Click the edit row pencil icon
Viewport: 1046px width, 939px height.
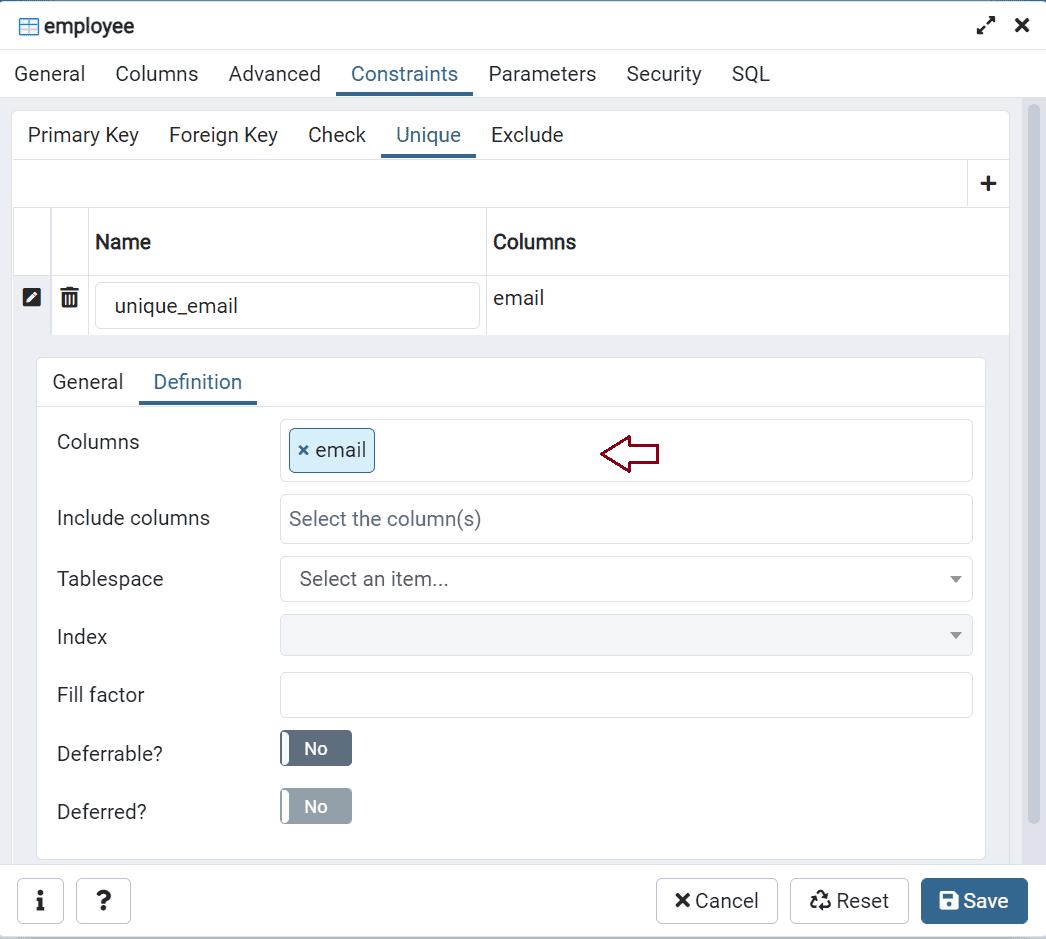(31, 297)
